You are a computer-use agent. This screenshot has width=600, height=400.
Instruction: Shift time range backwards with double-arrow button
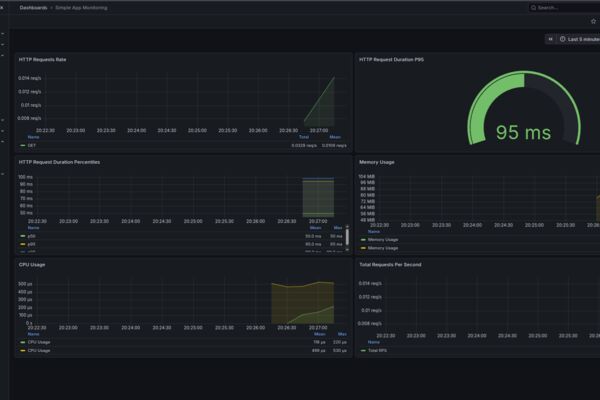550,39
